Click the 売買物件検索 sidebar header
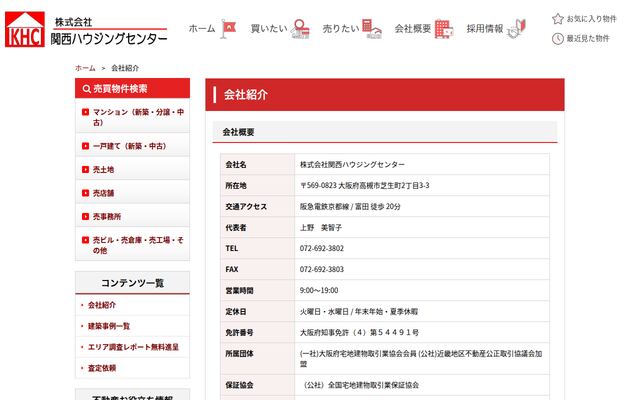Screen dimensions: 640x400 (x=132, y=89)
